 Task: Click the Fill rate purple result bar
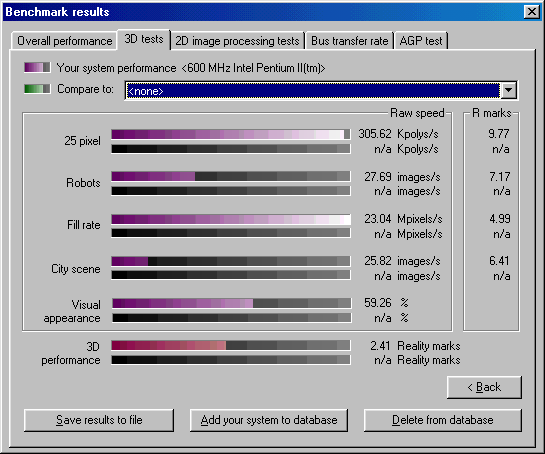click(231, 219)
